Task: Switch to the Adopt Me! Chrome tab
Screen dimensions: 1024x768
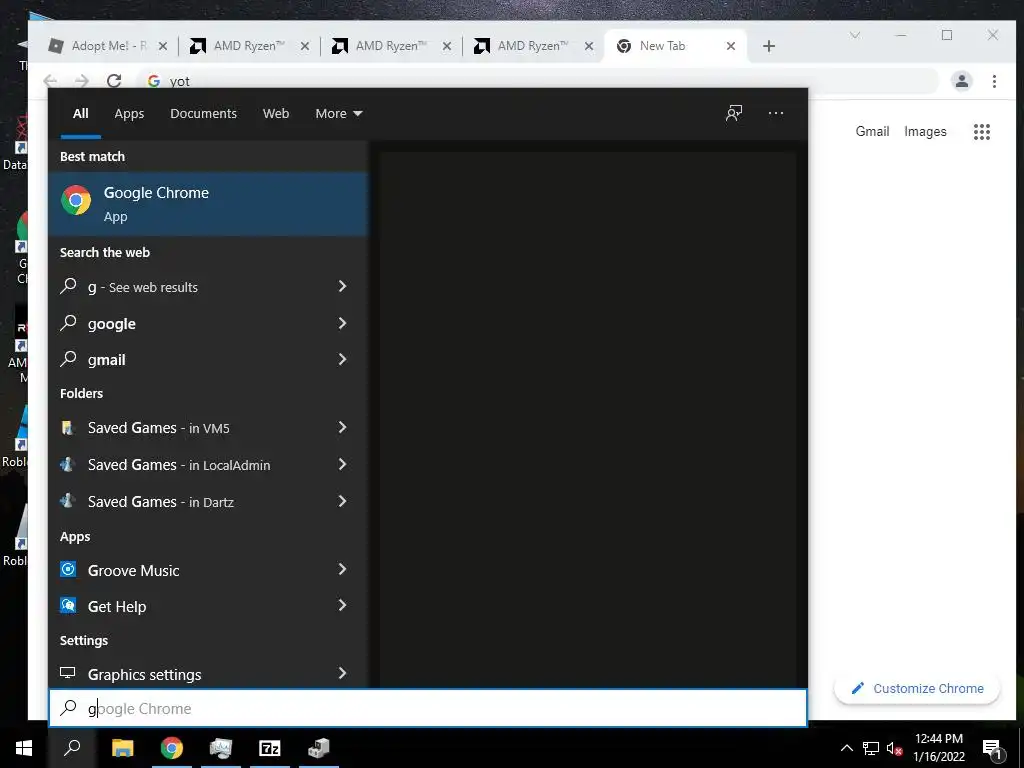Action: click(x=109, y=46)
